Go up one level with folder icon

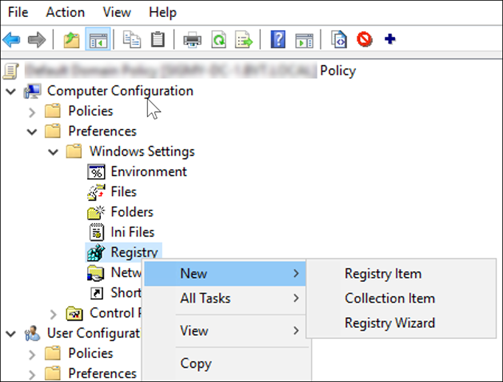pos(71,40)
